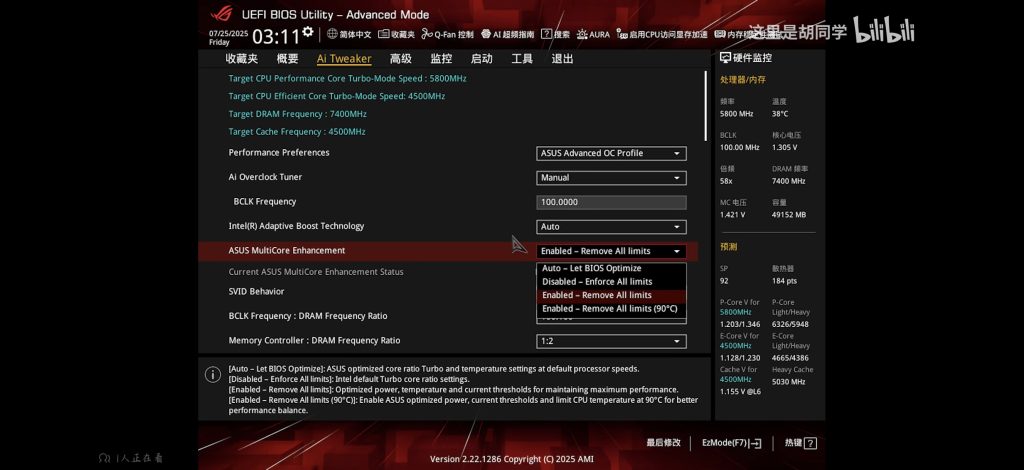Click the Version 2.22.1286 copyright text
1024x470 pixels.
click(x=511, y=459)
